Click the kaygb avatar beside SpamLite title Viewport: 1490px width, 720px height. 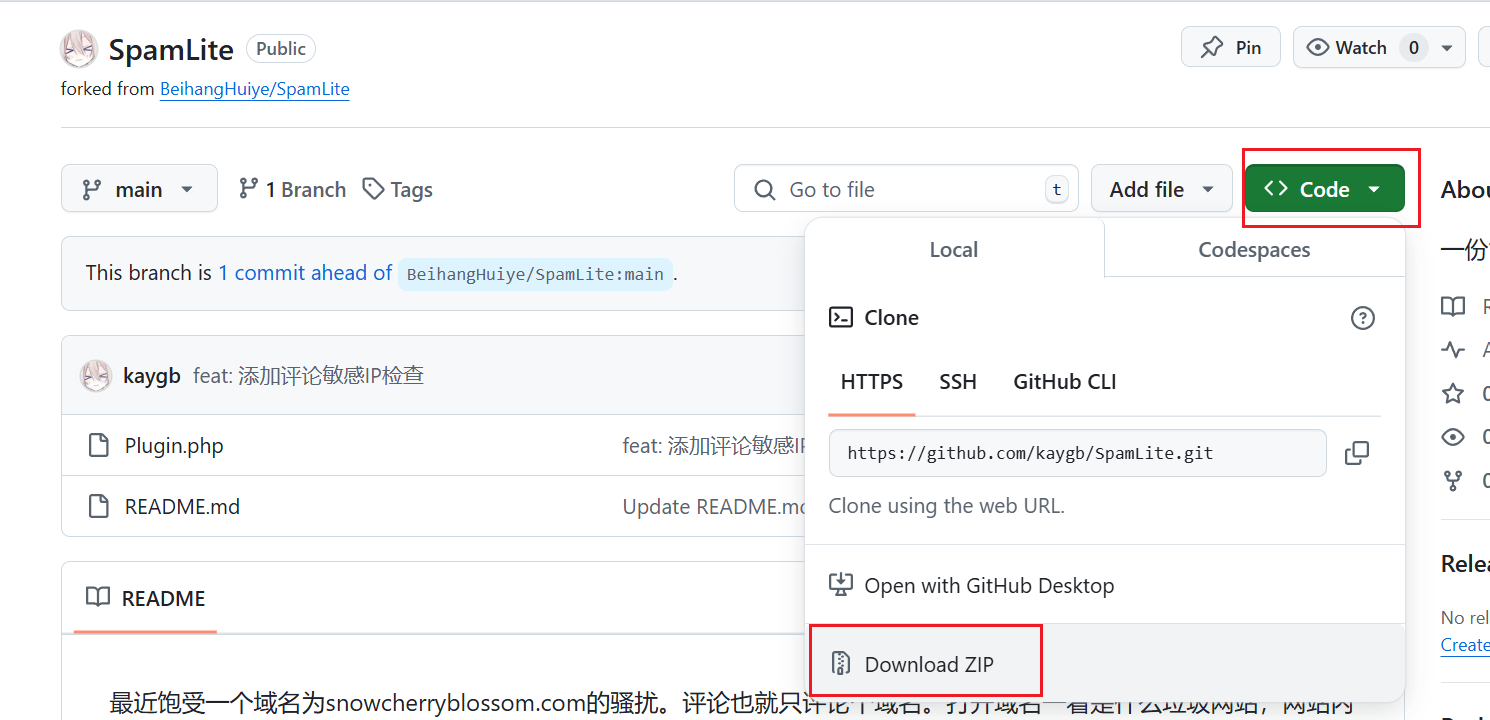[78, 49]
